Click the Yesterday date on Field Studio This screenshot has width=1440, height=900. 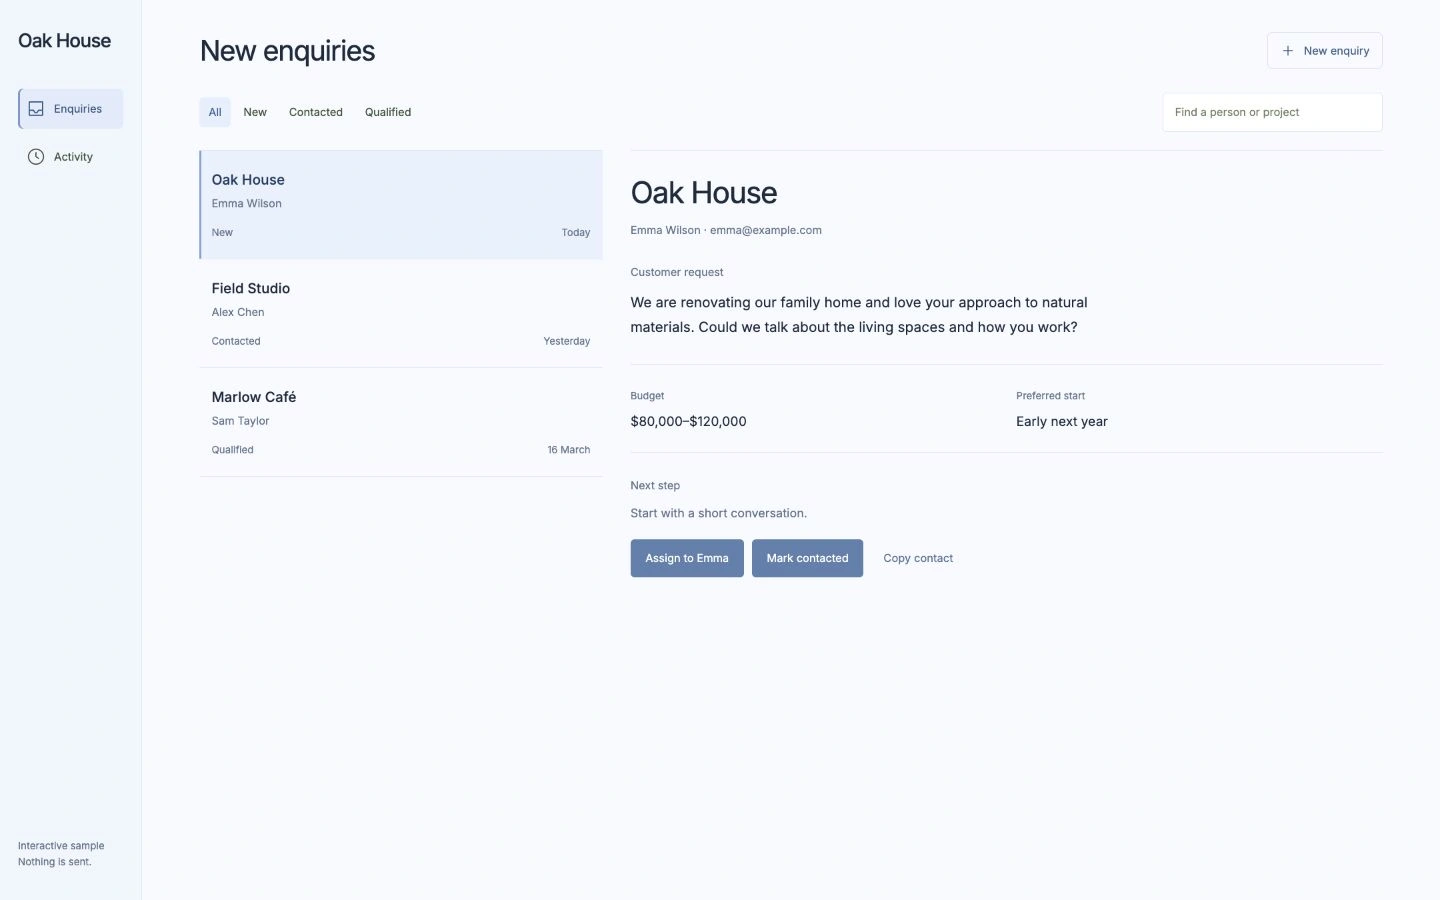pos(567,341)
